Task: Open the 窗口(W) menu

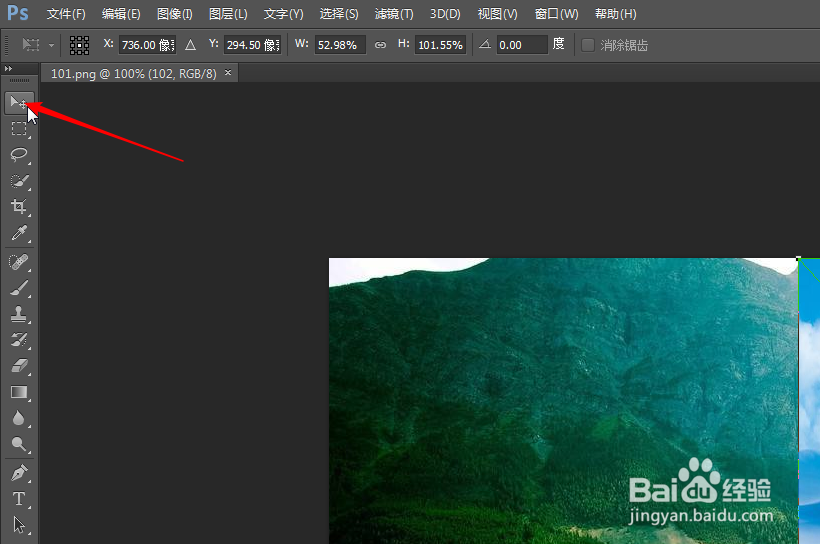Action: (556, 14)
